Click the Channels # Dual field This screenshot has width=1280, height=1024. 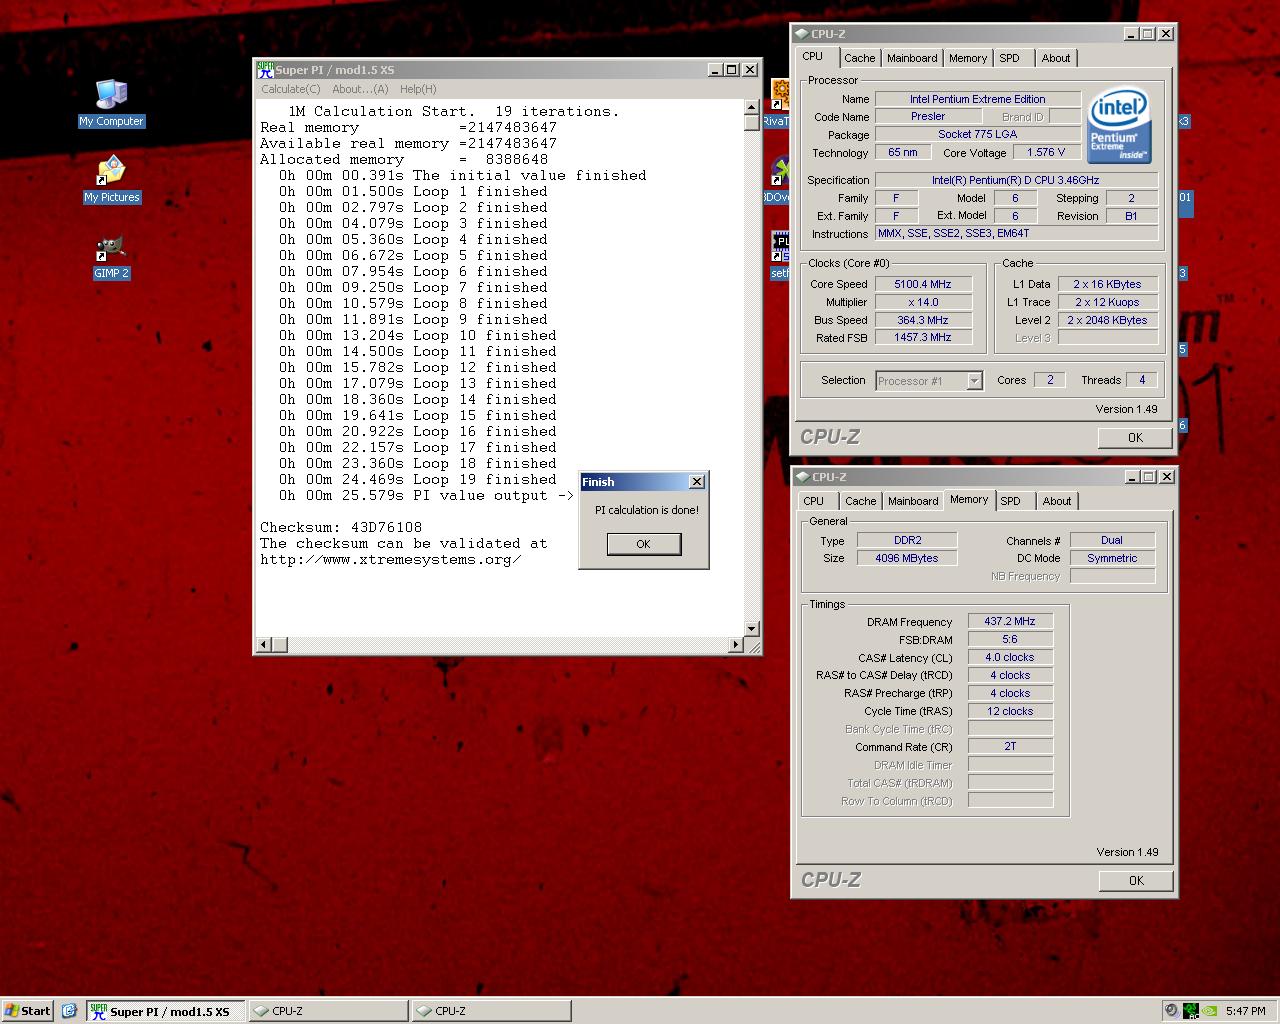point(1112,540)
